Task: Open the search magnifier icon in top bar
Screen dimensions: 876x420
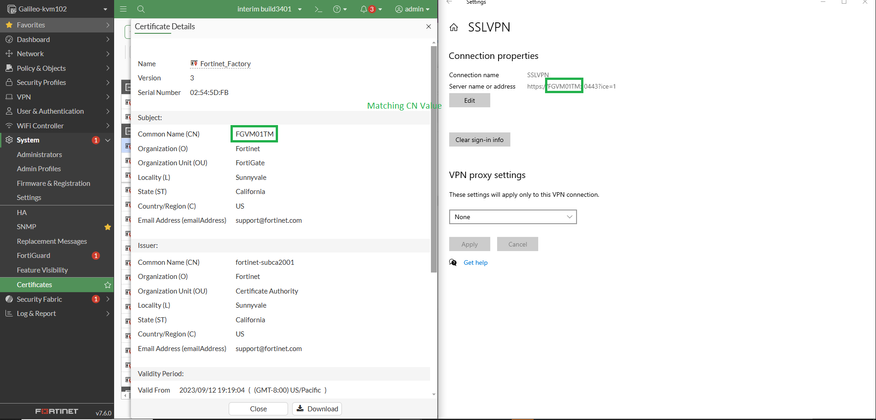Action: click(x=141, y=9)
